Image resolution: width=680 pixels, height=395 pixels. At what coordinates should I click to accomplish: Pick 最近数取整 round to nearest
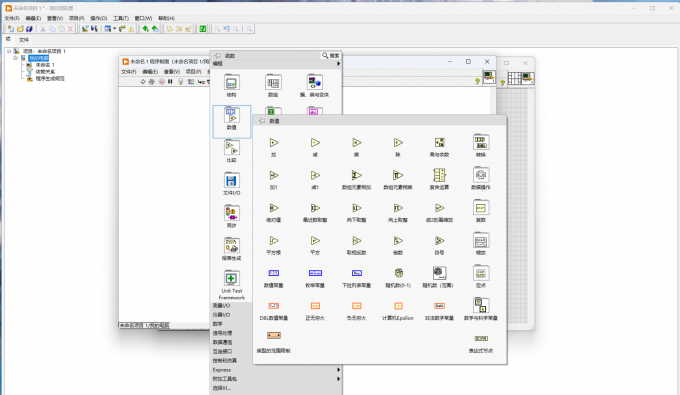[x=315, y=208]
